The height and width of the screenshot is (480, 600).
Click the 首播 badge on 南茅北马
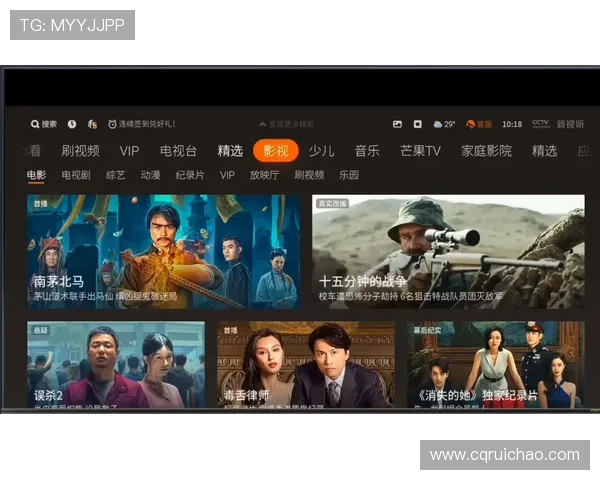coord(40,204)
